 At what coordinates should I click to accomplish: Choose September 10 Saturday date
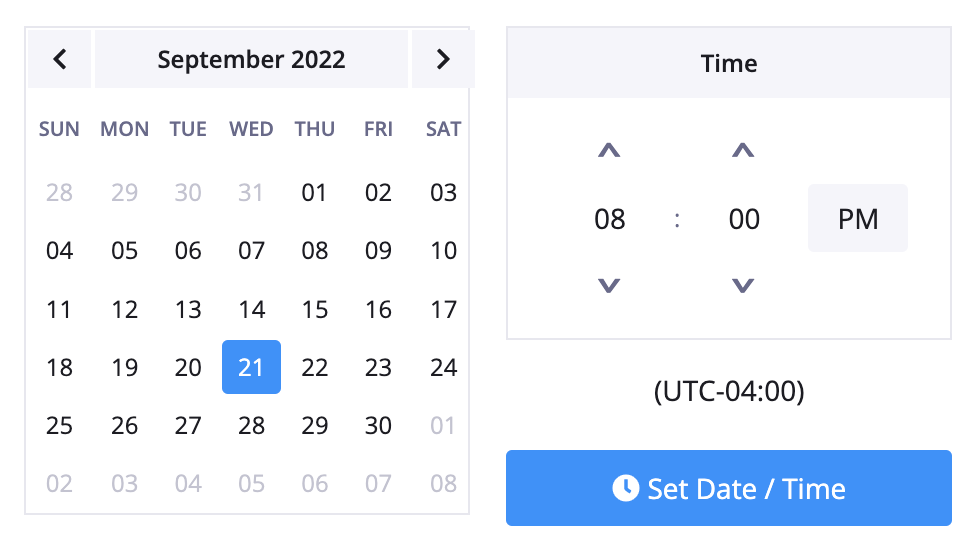click(443, 251)
